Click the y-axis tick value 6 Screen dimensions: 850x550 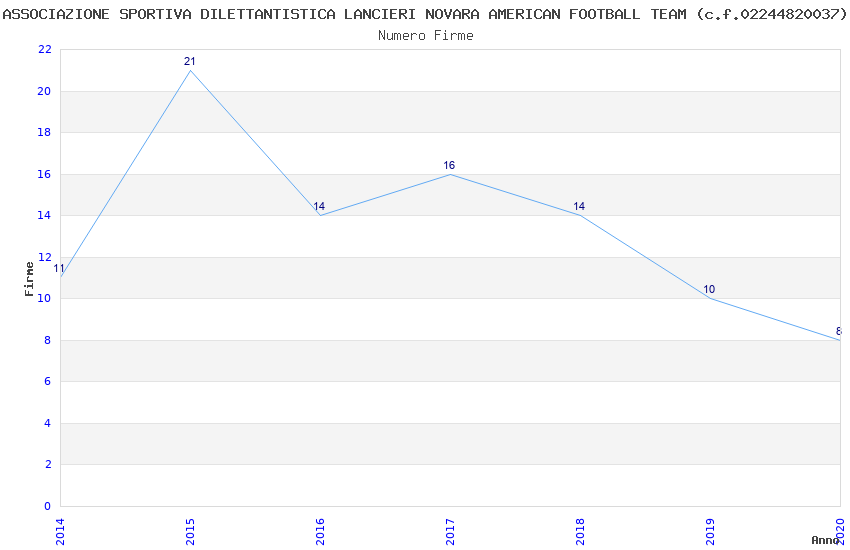[47, 381]
